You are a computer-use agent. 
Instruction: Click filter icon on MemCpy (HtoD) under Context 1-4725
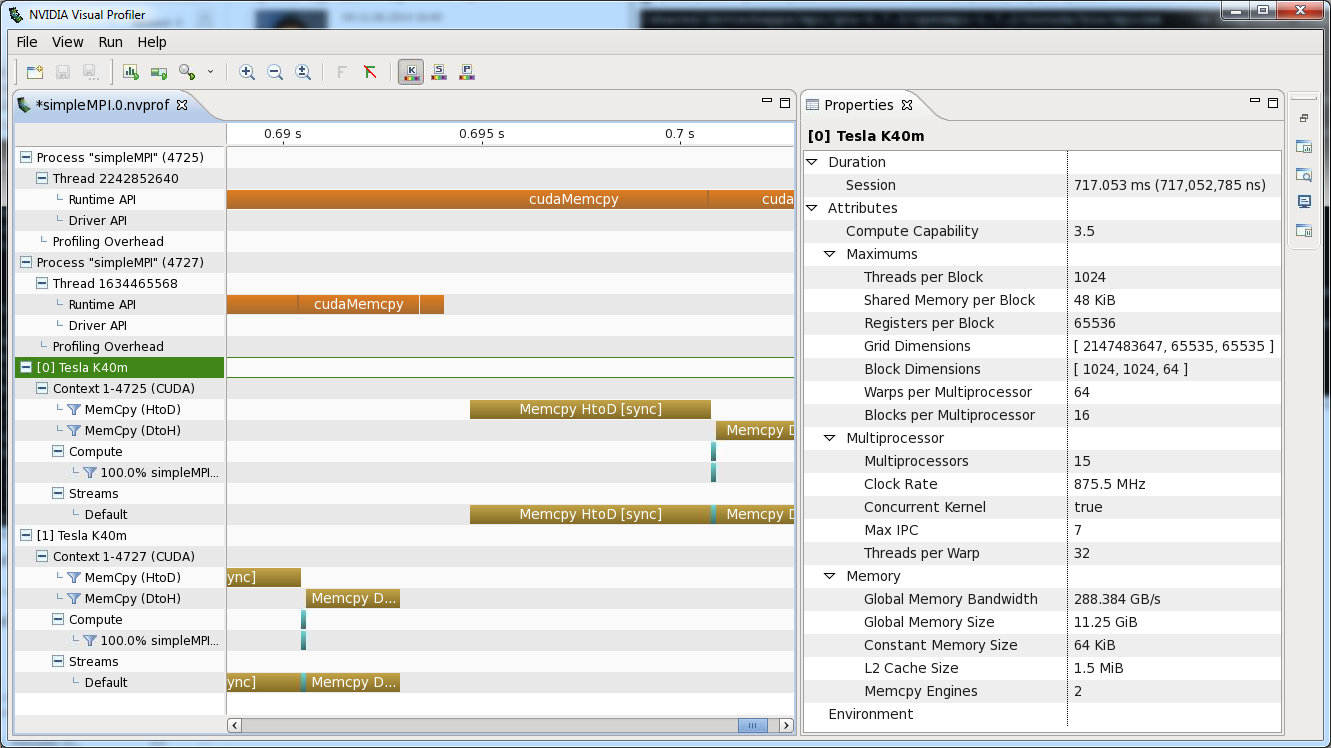(74, 409)
